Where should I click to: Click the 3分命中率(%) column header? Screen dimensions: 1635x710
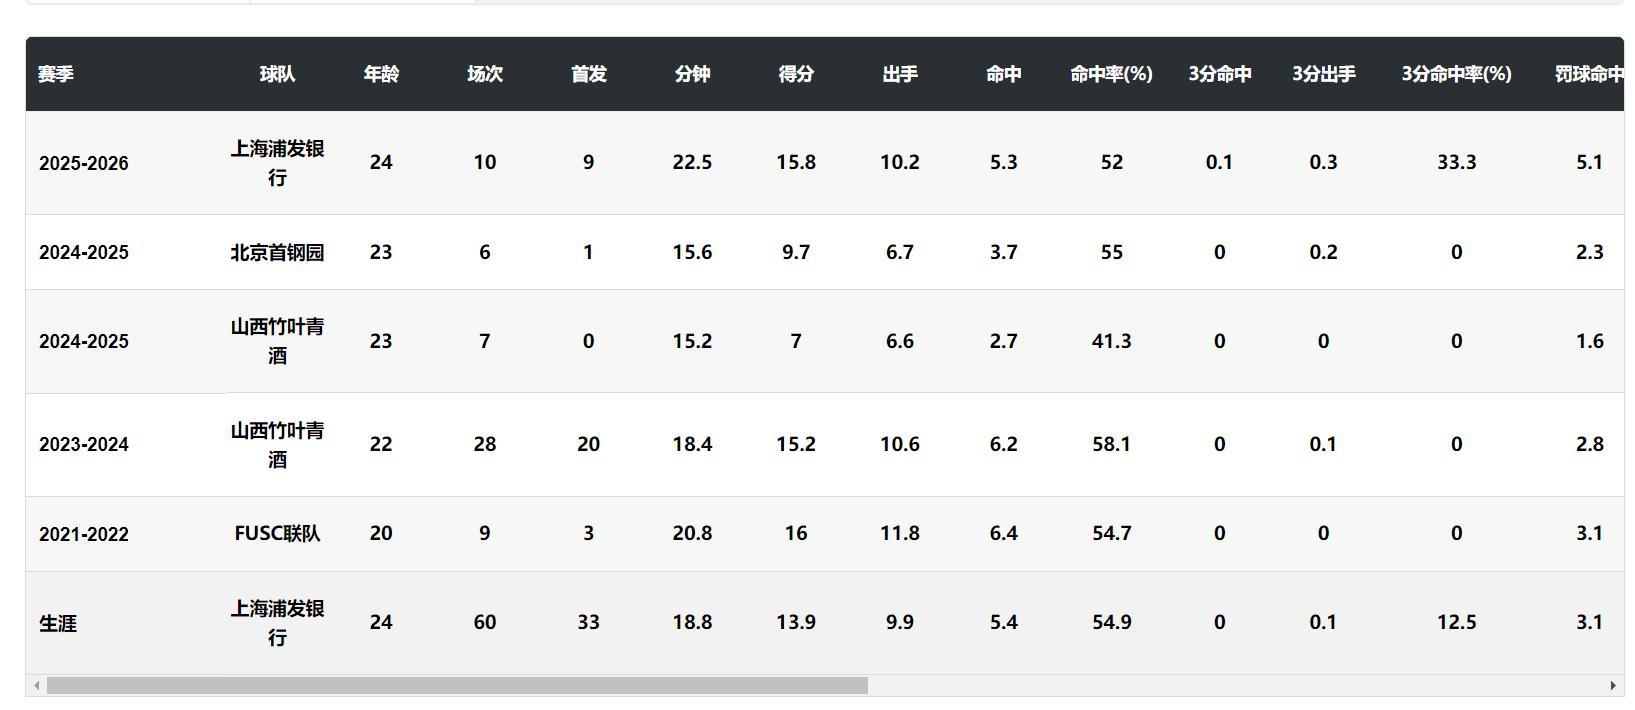coord(1456,74)
